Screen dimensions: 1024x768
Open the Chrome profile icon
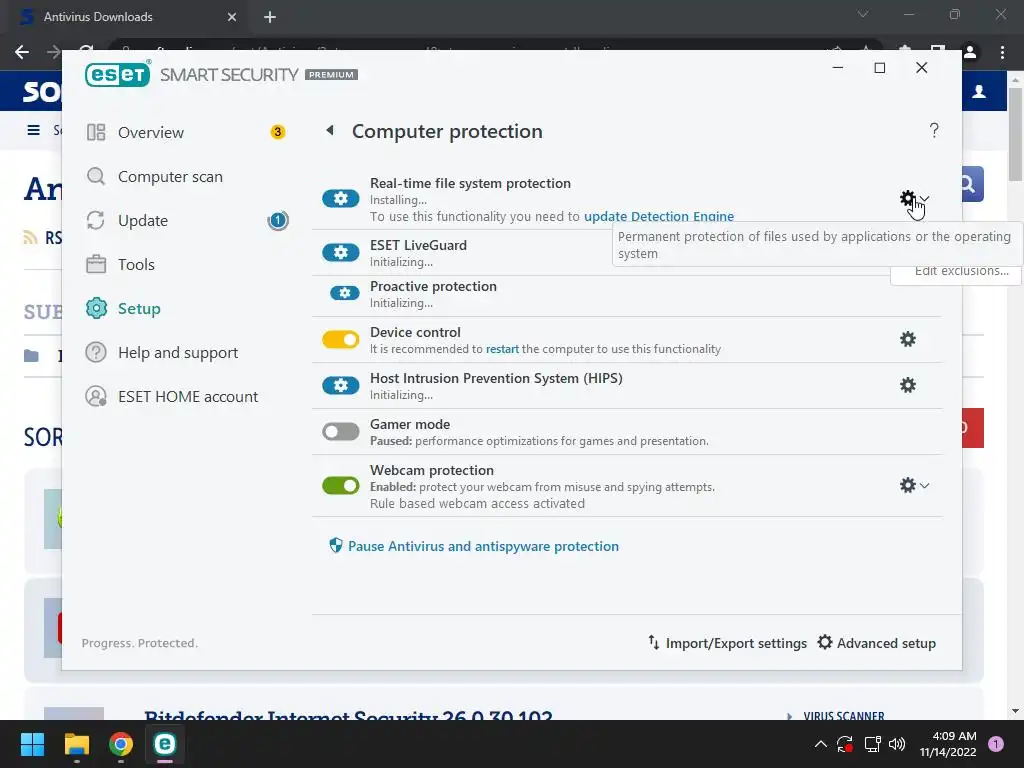pos(970,52)
